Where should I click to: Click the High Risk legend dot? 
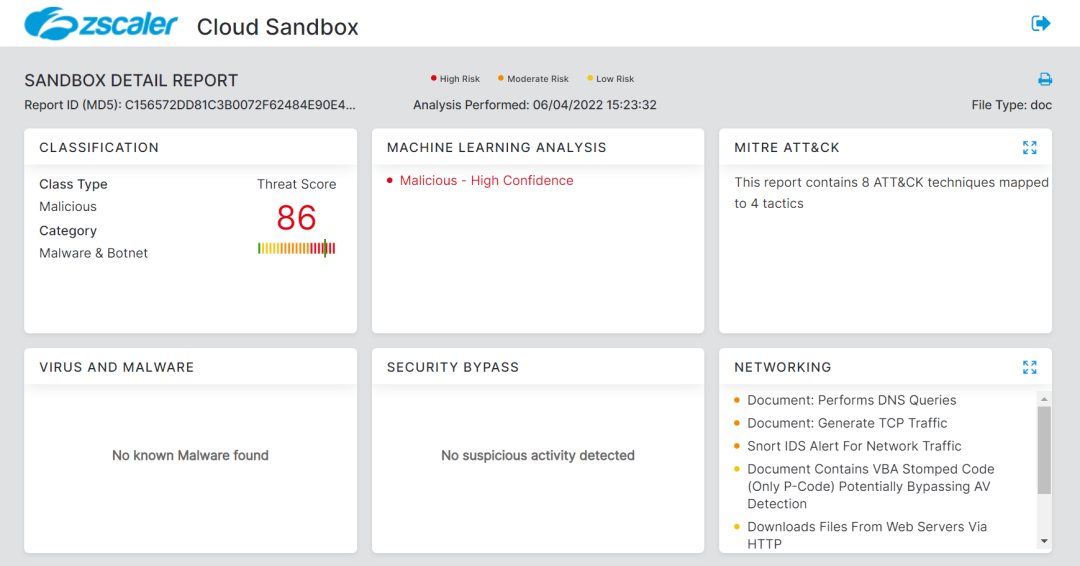433,78
